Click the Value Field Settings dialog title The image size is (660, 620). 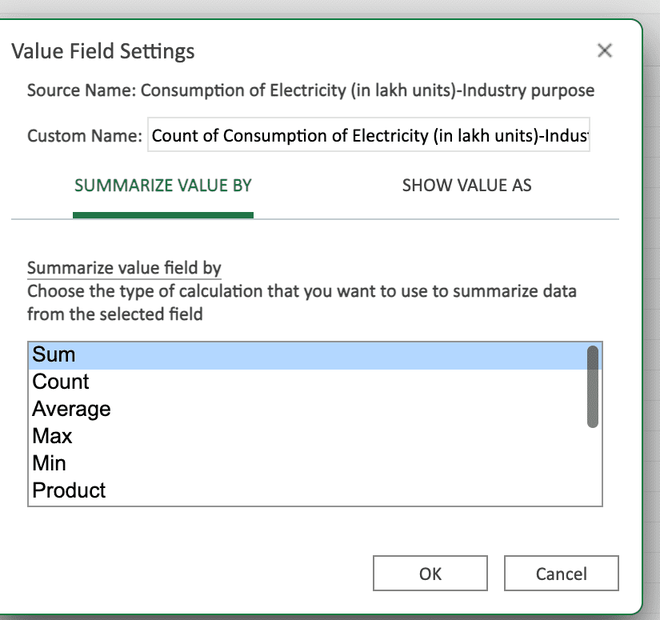pos(102,51)
